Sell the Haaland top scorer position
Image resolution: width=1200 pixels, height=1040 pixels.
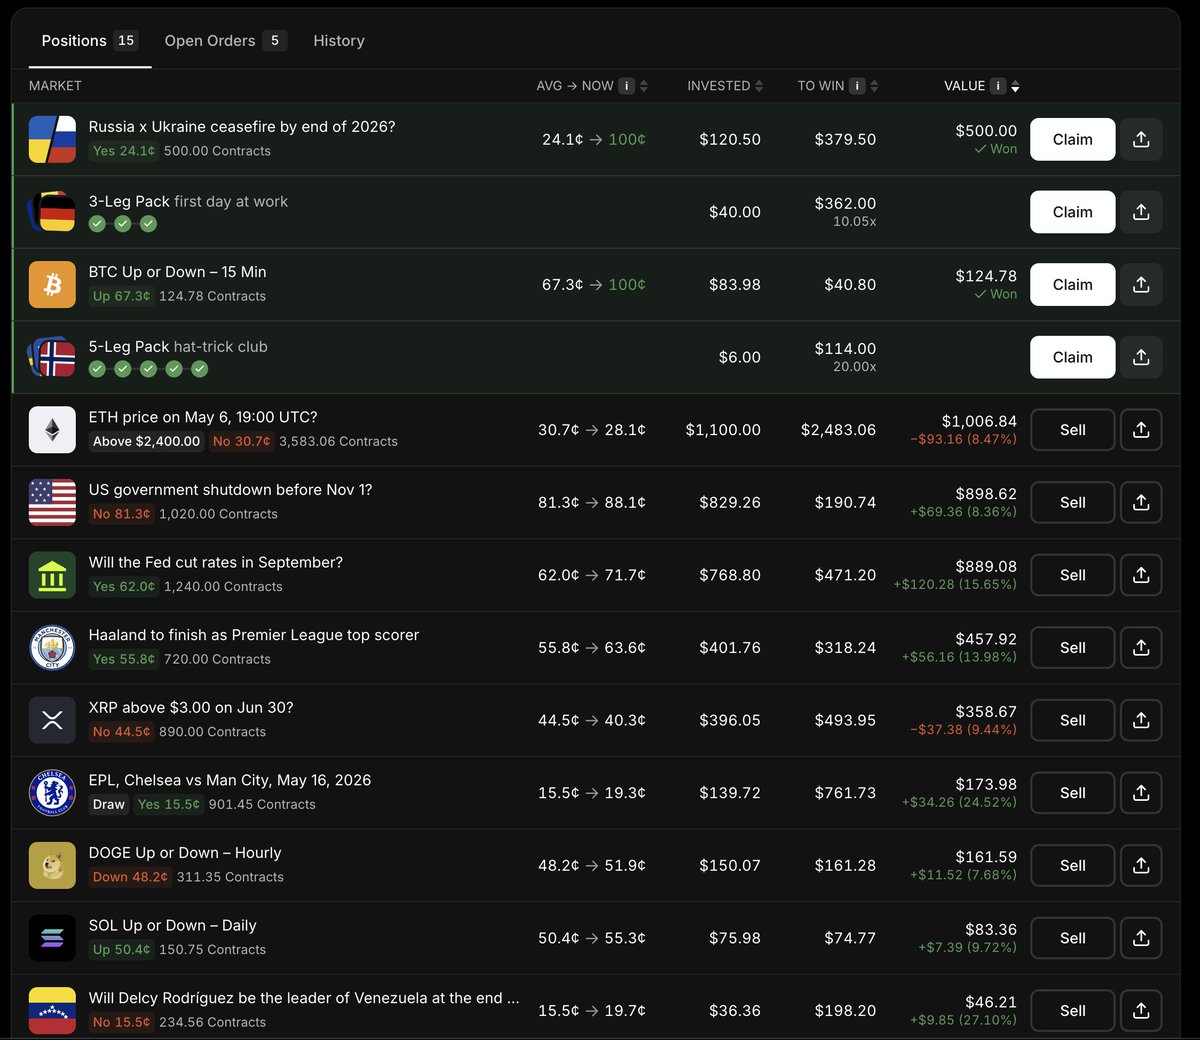click(1072, 648)
